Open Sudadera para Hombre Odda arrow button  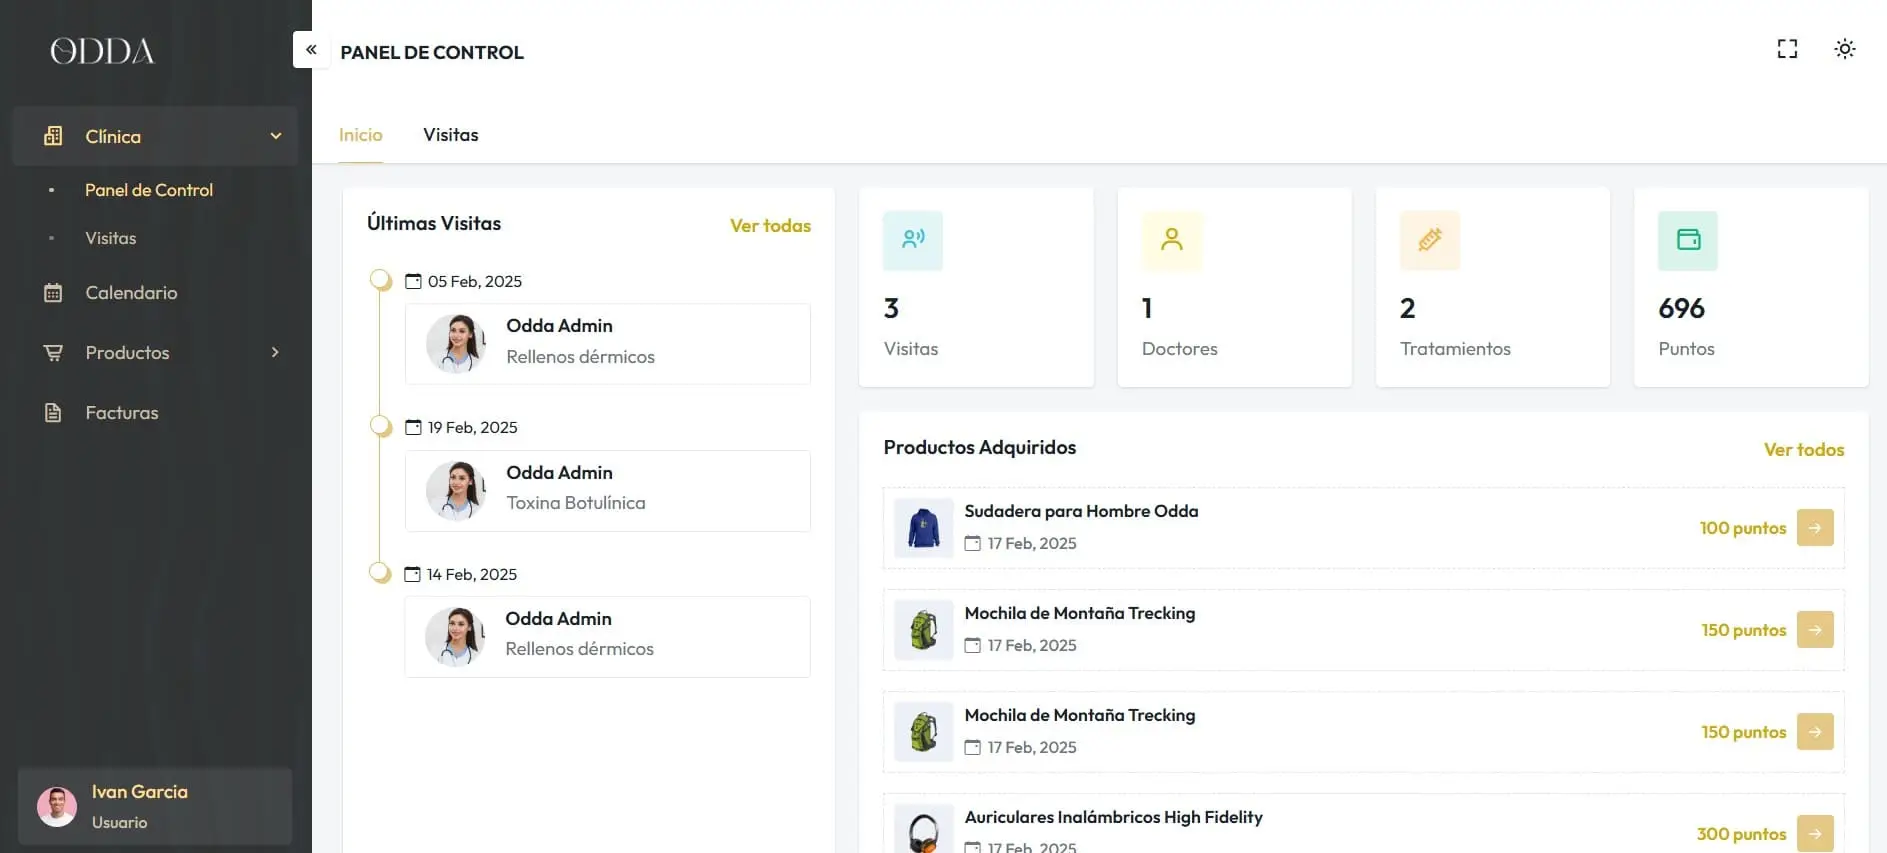coord(1814,528)
